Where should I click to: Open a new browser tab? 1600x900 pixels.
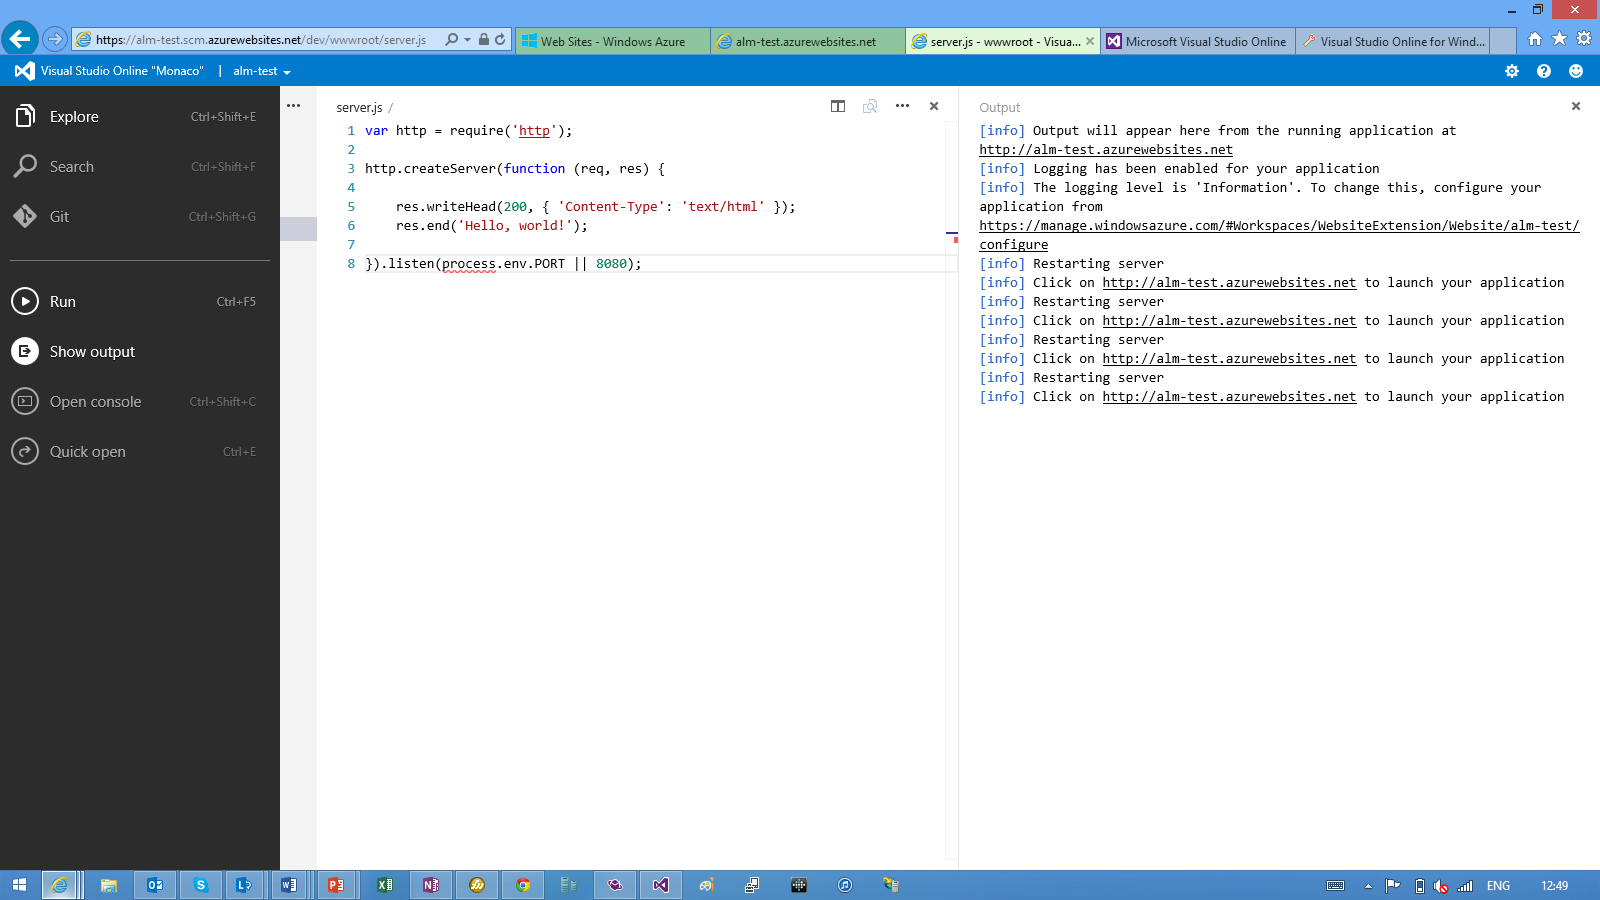(1503, 41)
